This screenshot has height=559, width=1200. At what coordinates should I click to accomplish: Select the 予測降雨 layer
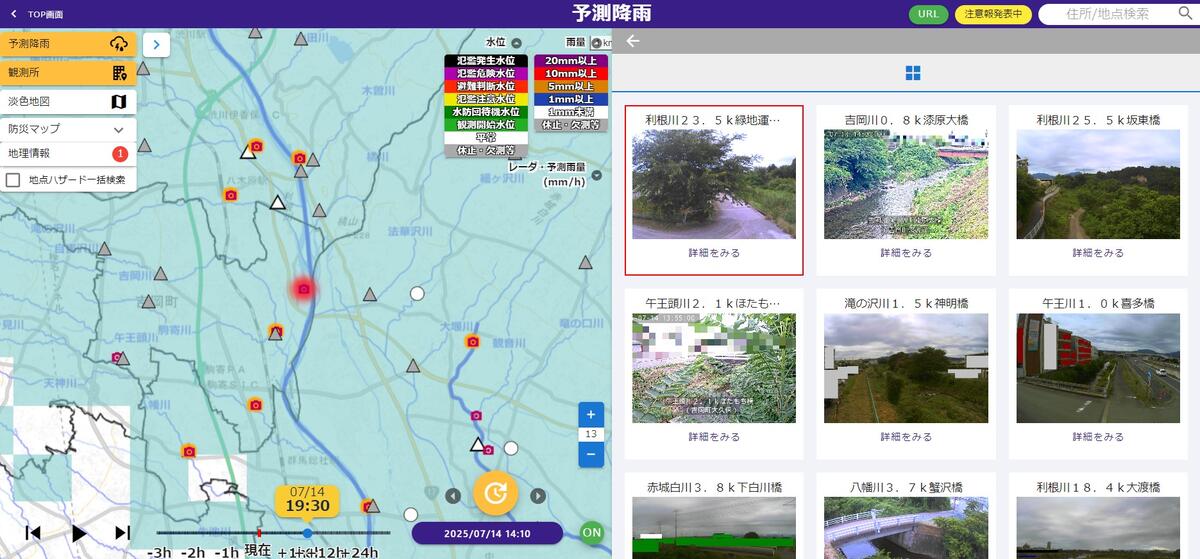68,44
